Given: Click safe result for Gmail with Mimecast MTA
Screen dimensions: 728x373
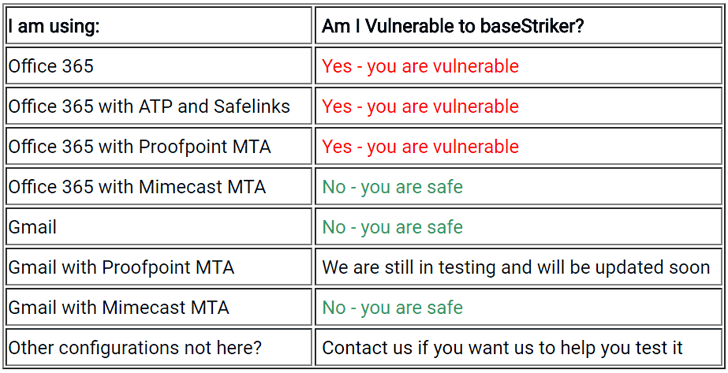Looking at the screenshot, I should [x=392, y=308].
